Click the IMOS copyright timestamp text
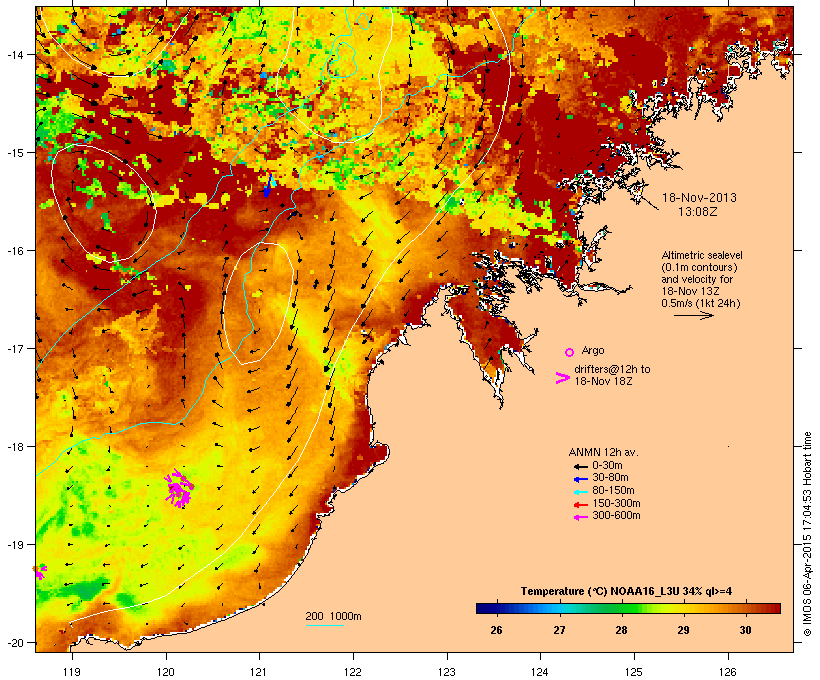The image size is (820, 680). tap(806, 534)
